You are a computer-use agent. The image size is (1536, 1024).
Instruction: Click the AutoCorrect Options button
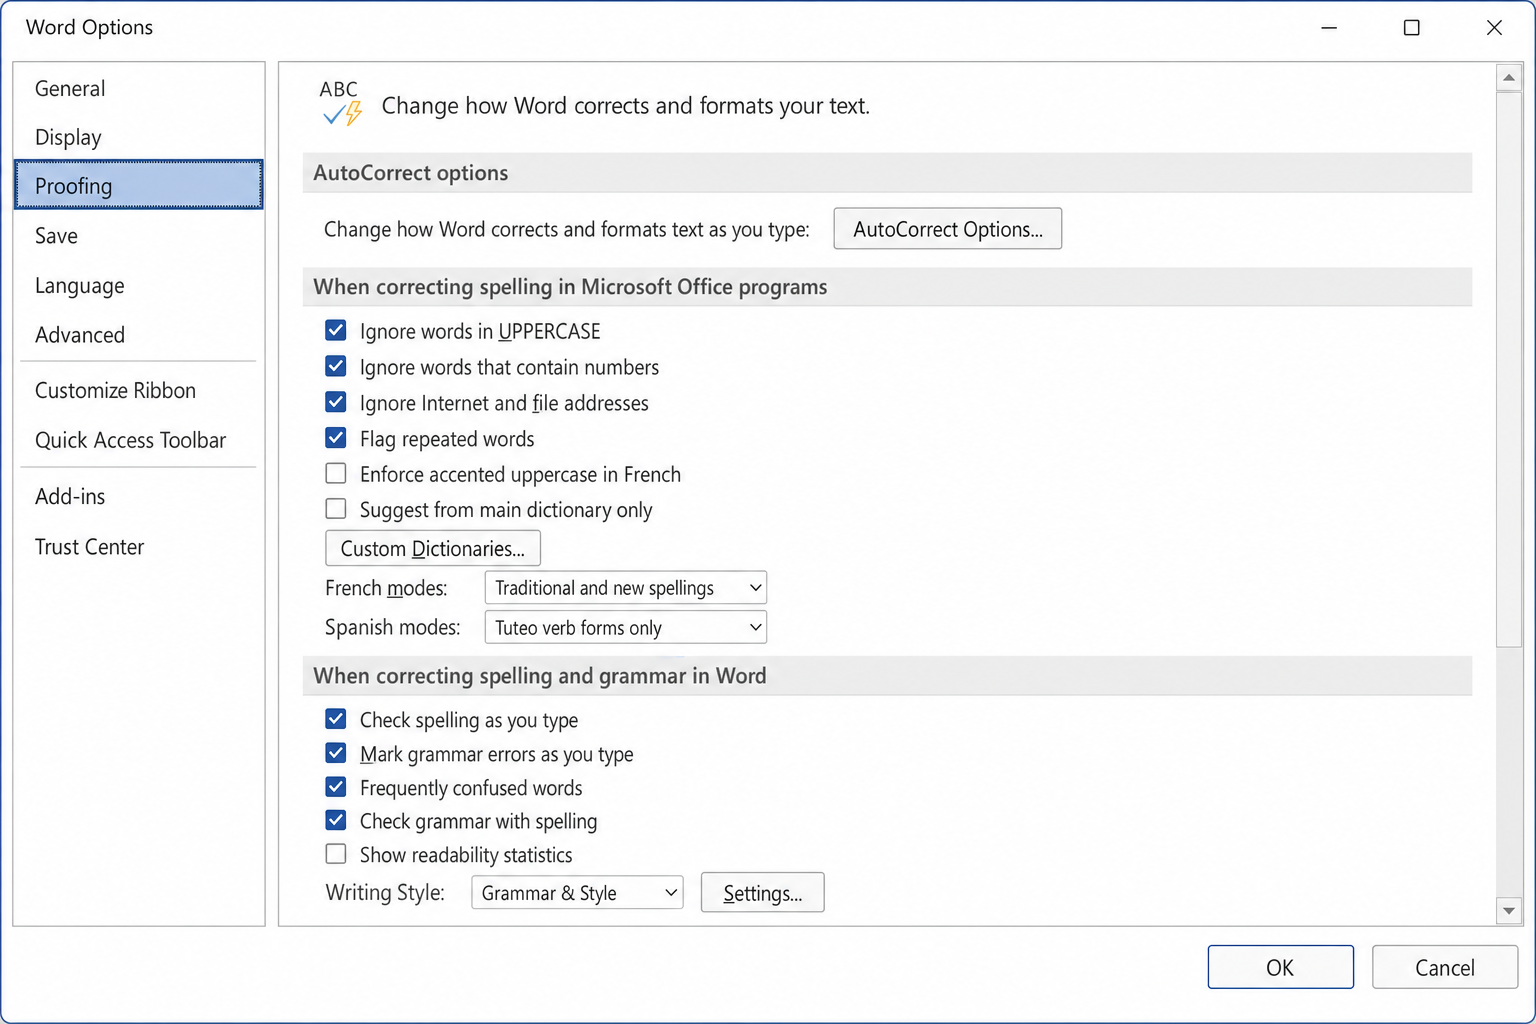click(947, 229)
